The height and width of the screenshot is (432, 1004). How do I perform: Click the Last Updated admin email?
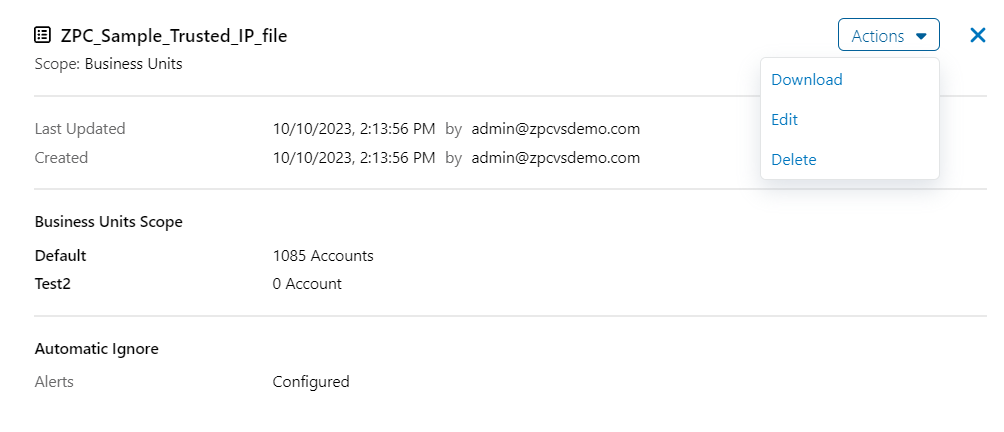(x=555, y=128)
